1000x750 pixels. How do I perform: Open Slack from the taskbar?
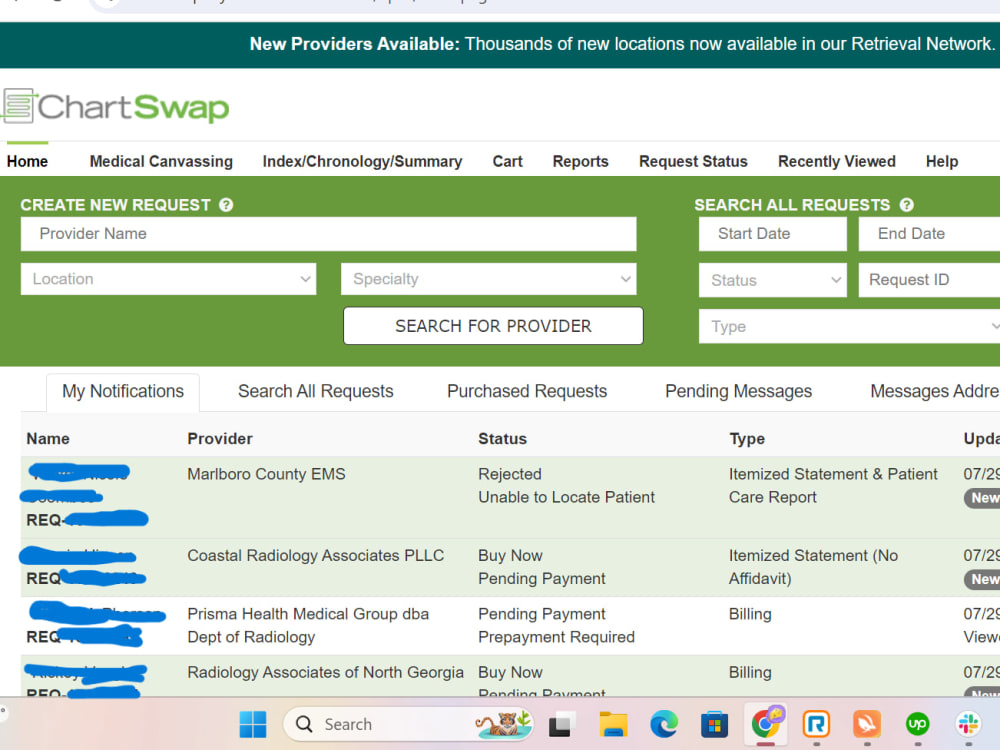click(968, 724)
